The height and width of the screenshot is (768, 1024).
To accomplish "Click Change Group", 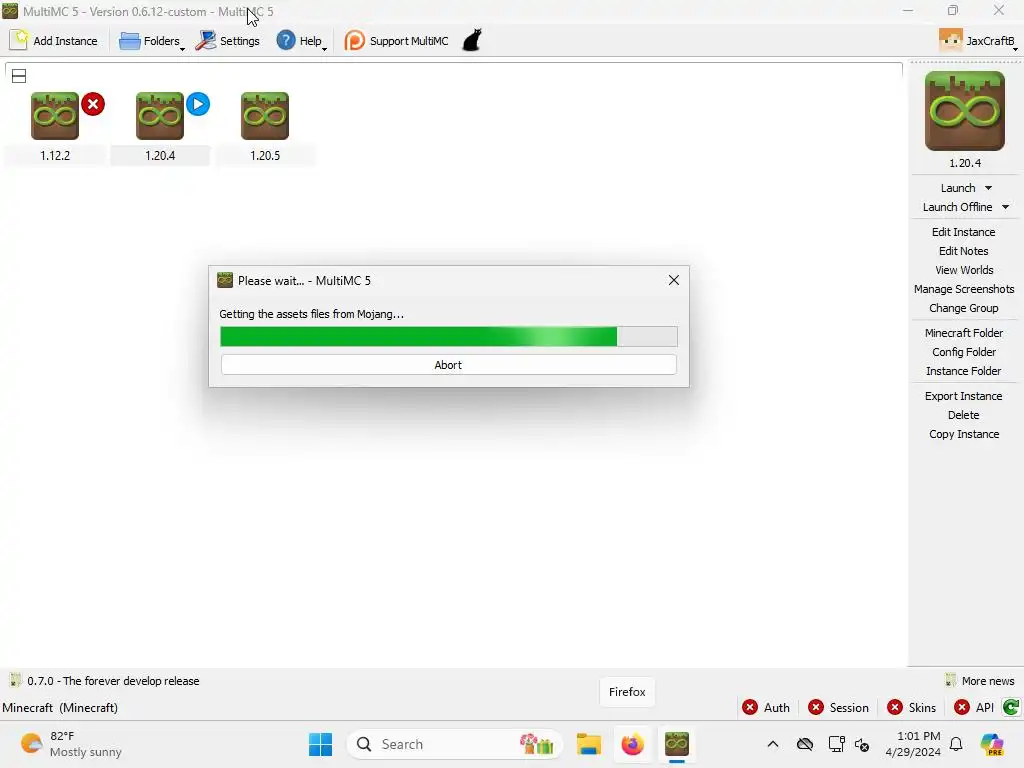I will pyautogui.click(x=963, y=308).
